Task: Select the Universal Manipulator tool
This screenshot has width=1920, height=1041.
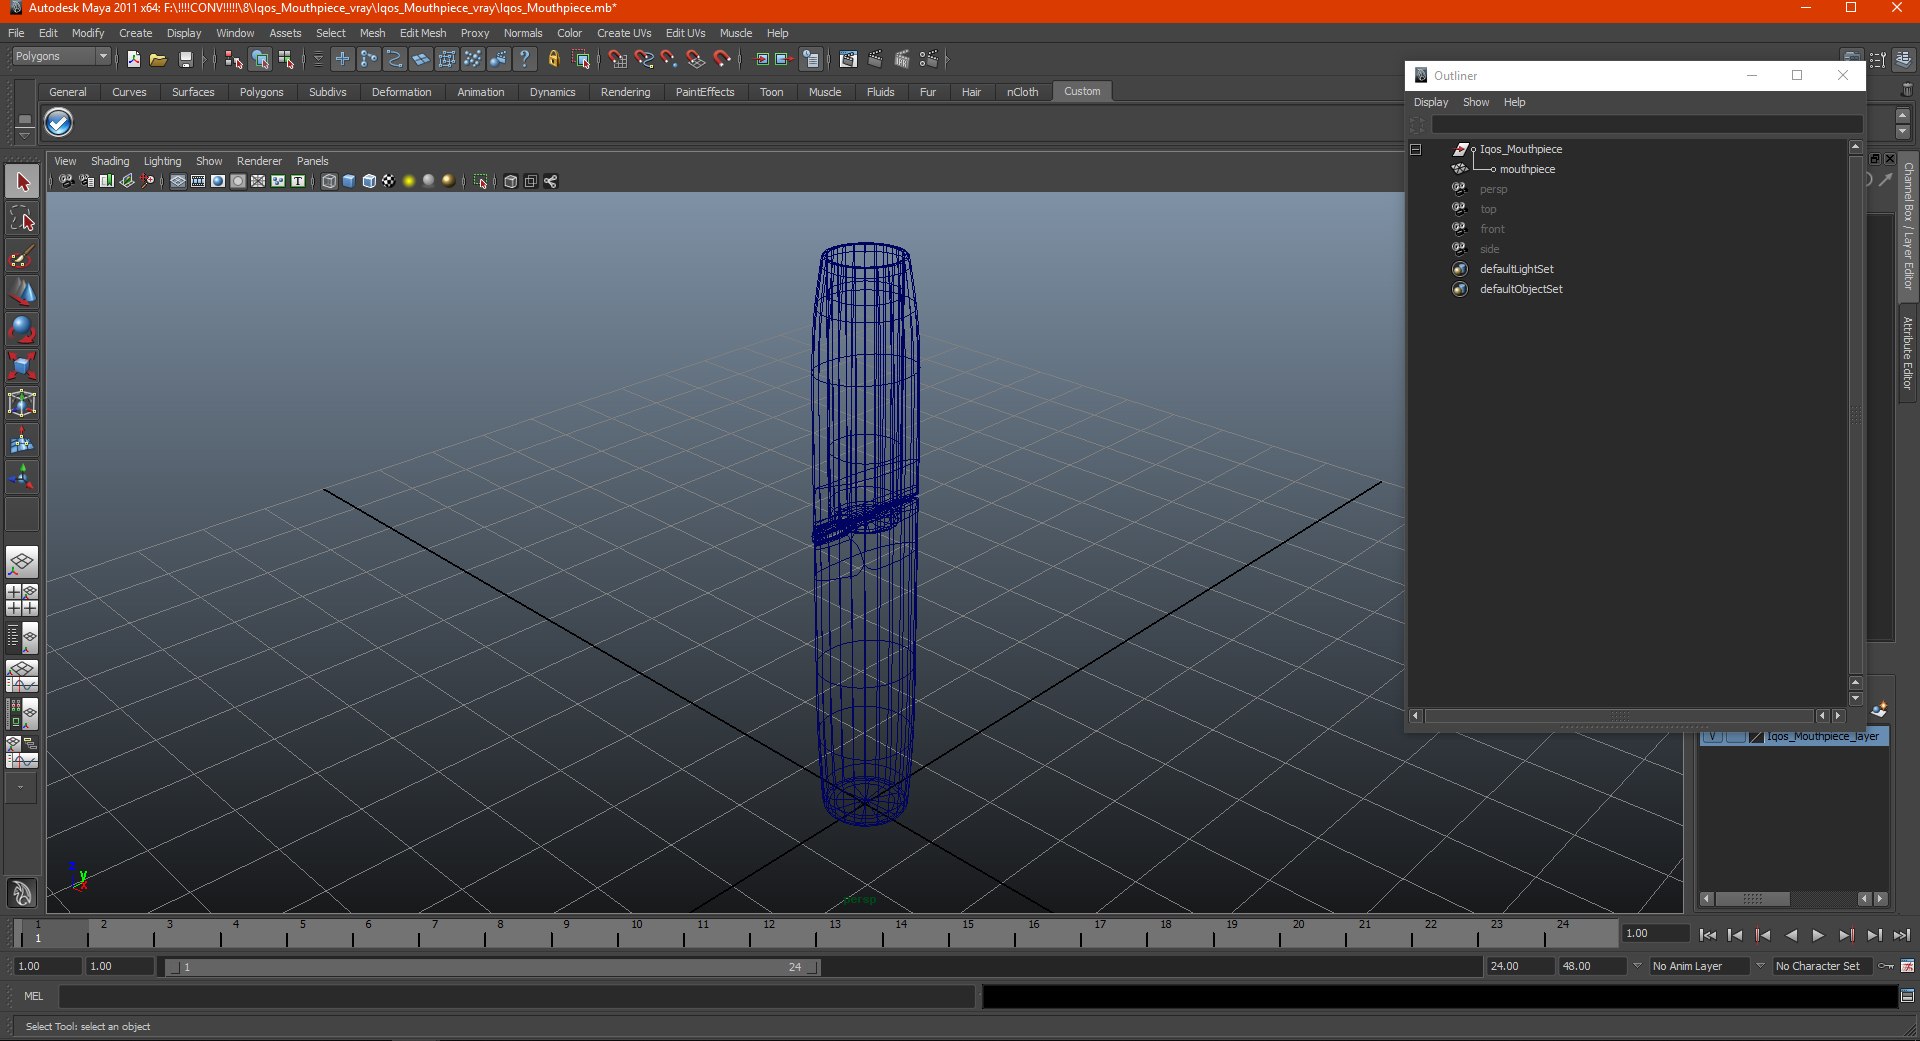Action: 22,403
